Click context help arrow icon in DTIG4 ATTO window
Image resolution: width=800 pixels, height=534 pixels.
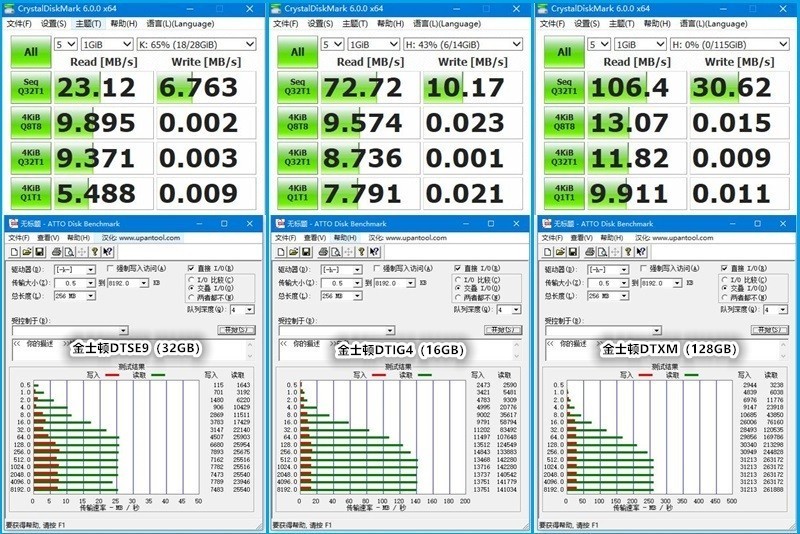point(374,251)
